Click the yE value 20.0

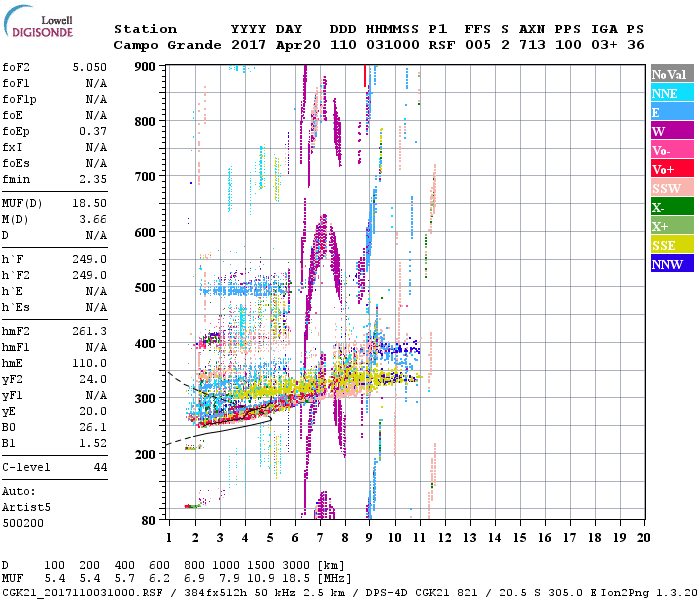93,411
